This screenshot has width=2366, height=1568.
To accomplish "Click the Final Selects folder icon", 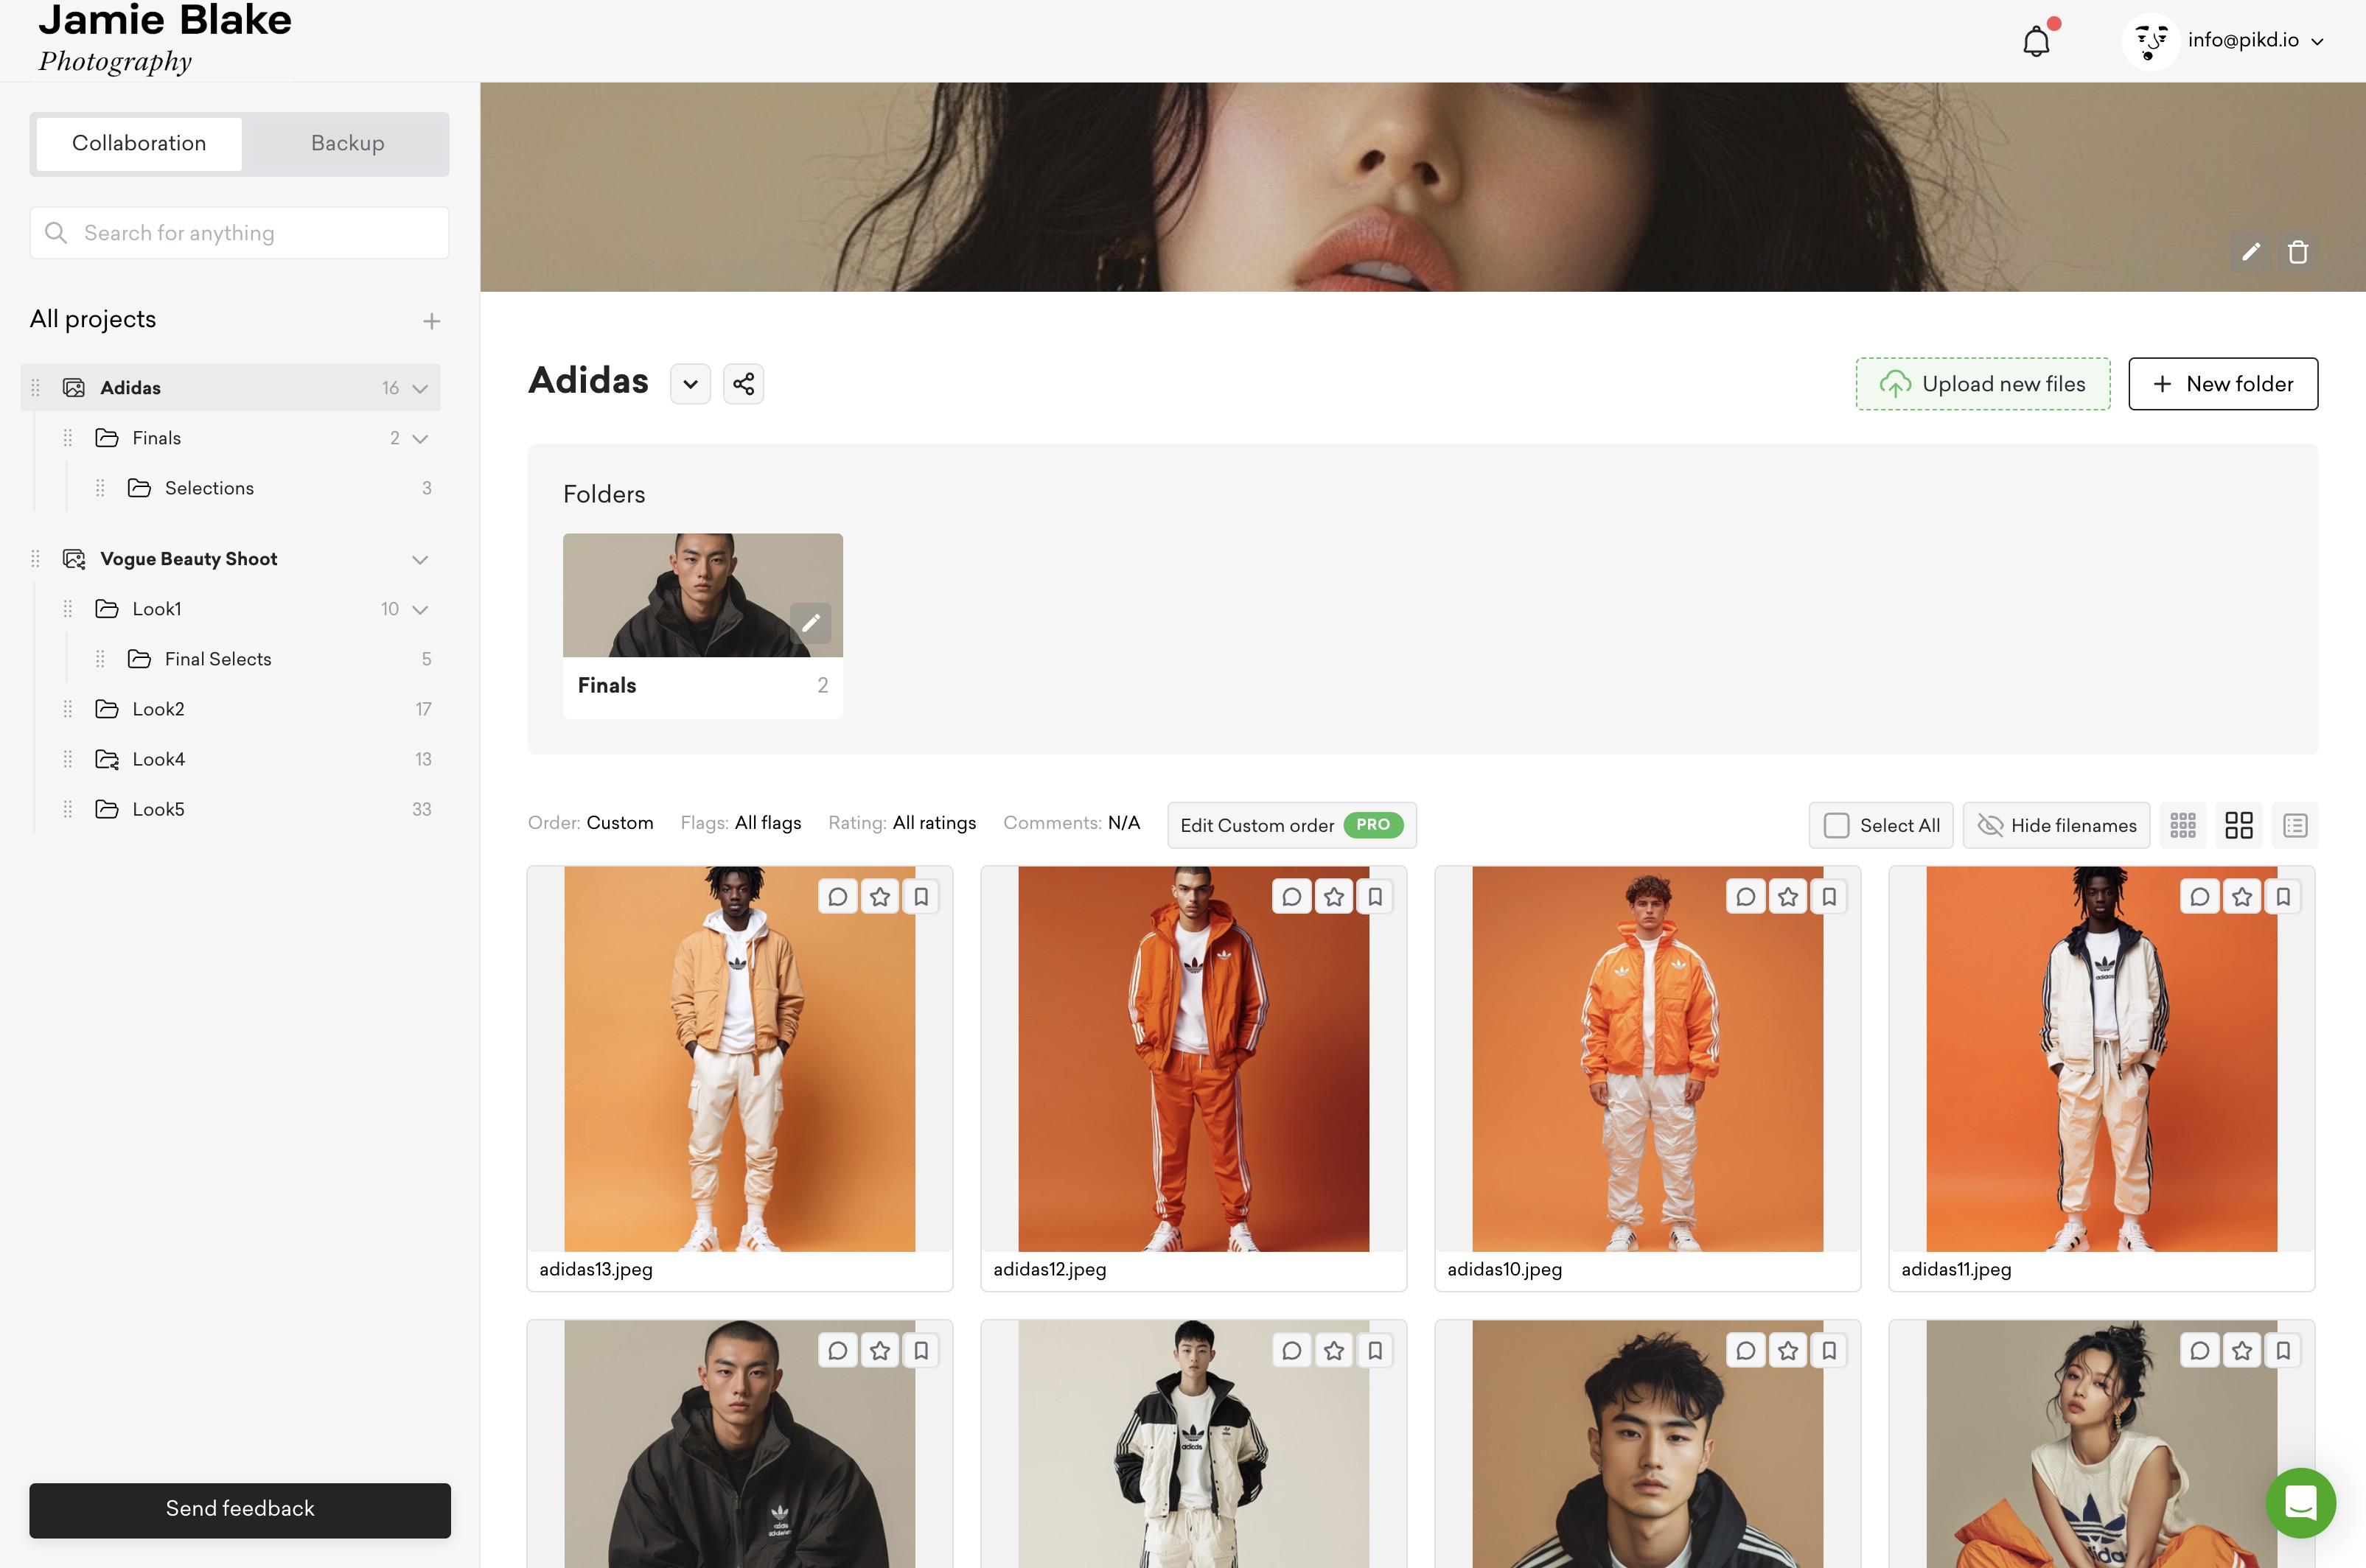I will pos(139,659).
